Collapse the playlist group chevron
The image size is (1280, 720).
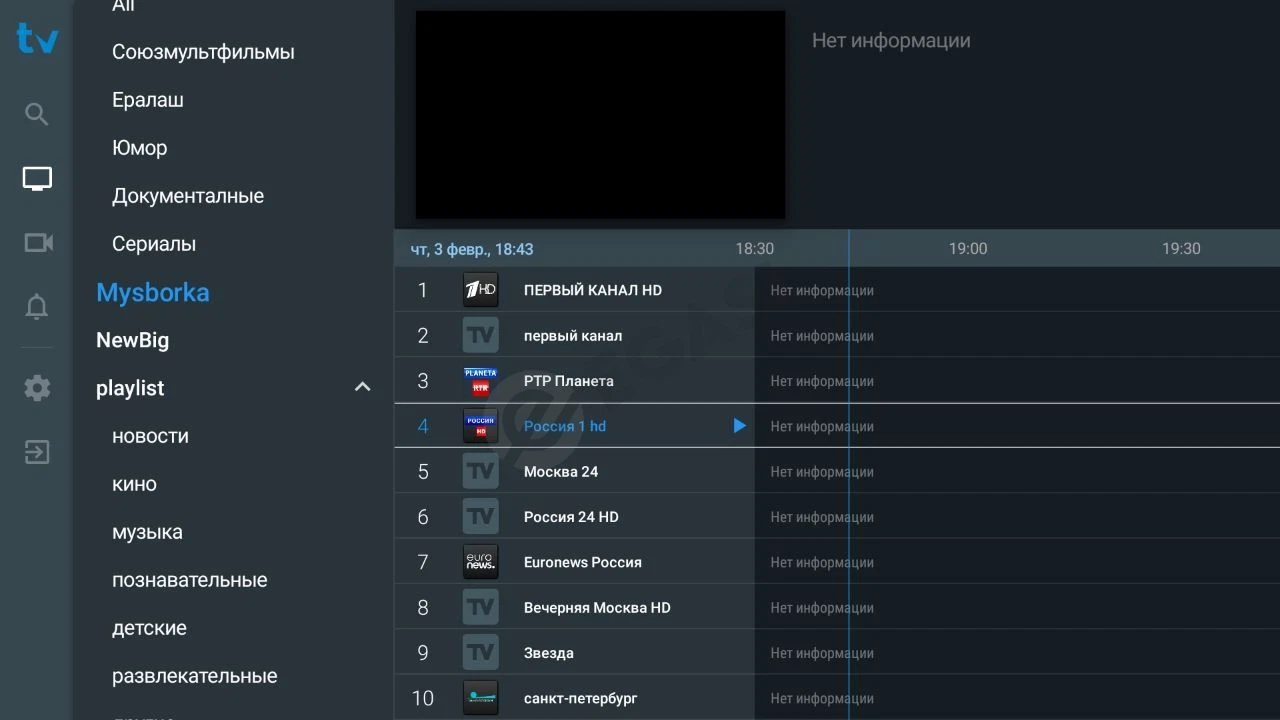click(363, 387)
